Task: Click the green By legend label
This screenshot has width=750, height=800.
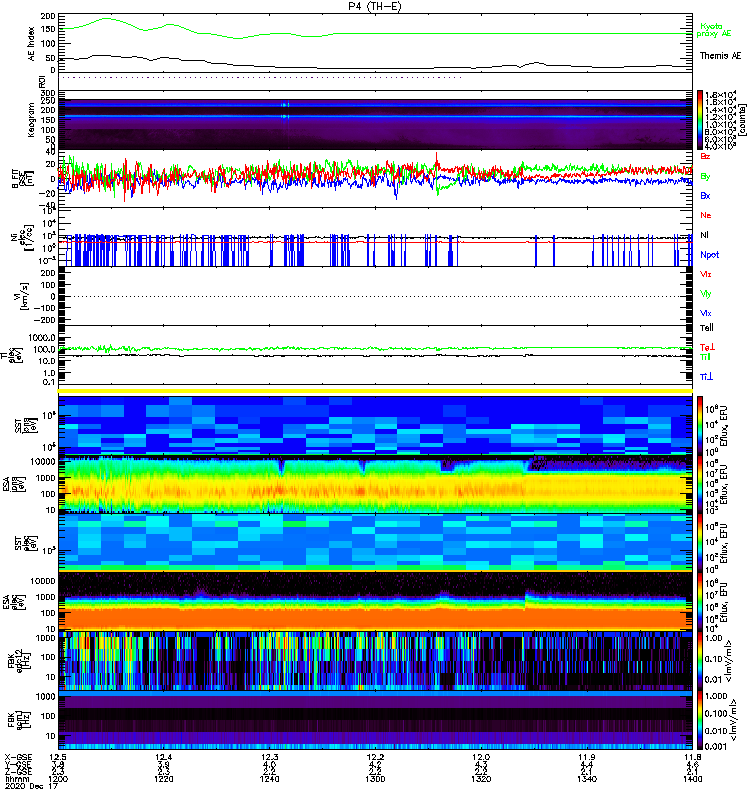Action: point(706,176)
